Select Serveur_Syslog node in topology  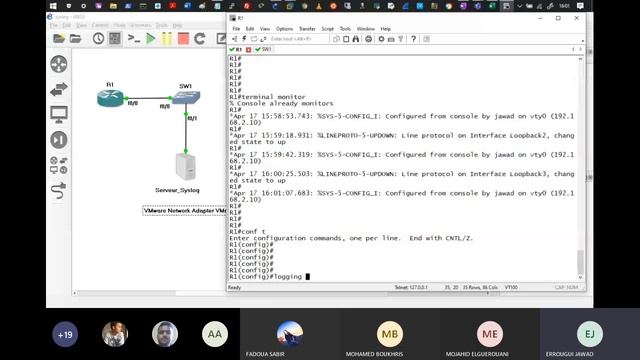[186, 166]
